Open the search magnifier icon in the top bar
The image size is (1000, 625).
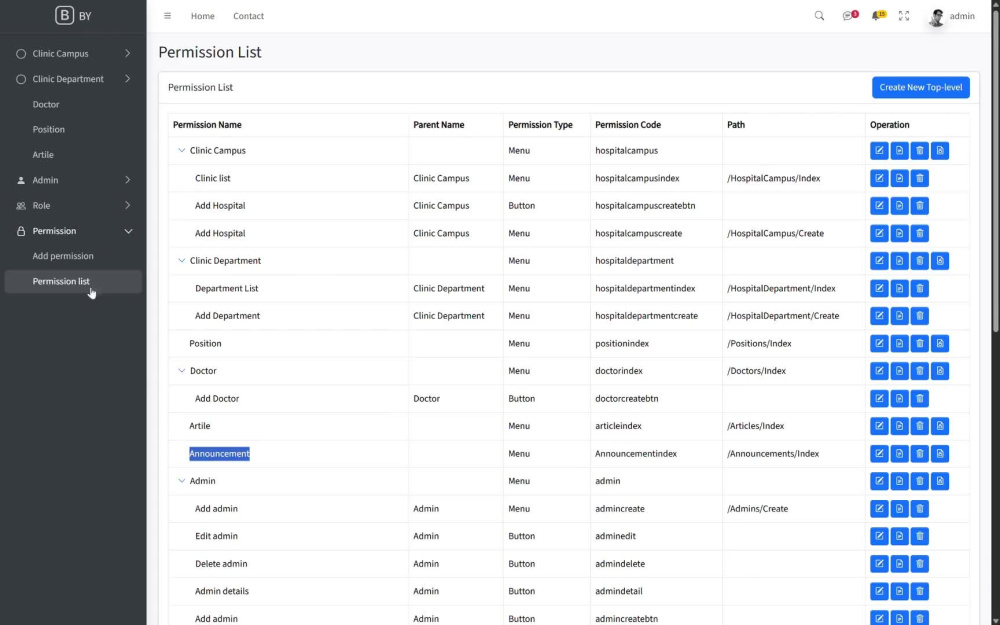[819, 16]
